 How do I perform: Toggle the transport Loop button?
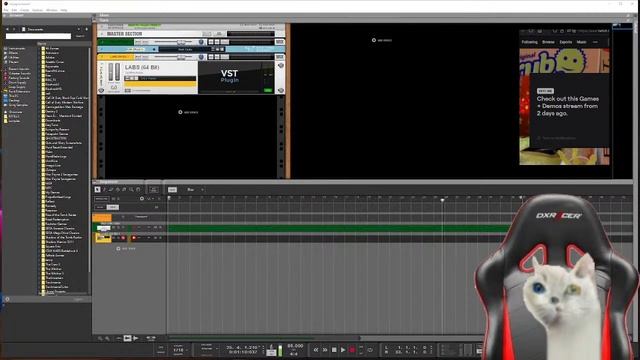click(370, 350)
